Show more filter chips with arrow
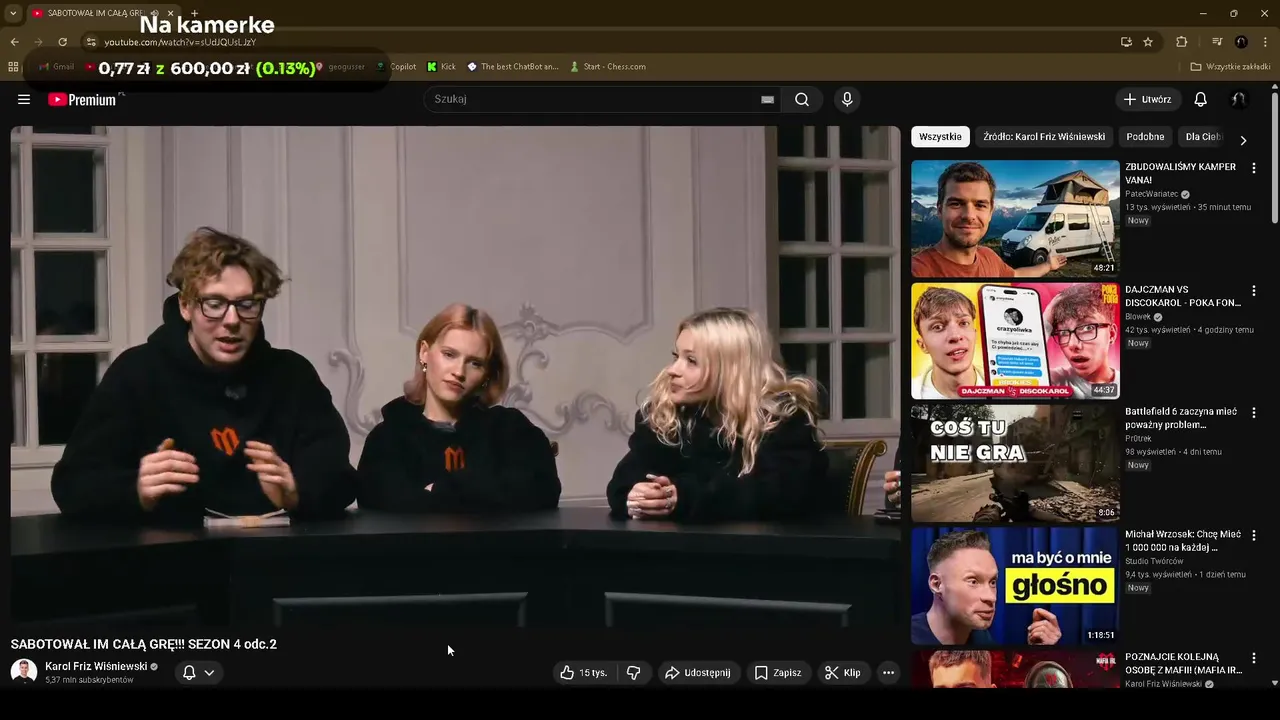Image resolution: width=1280 pixels, height=720 pixels. [1243, 141]
